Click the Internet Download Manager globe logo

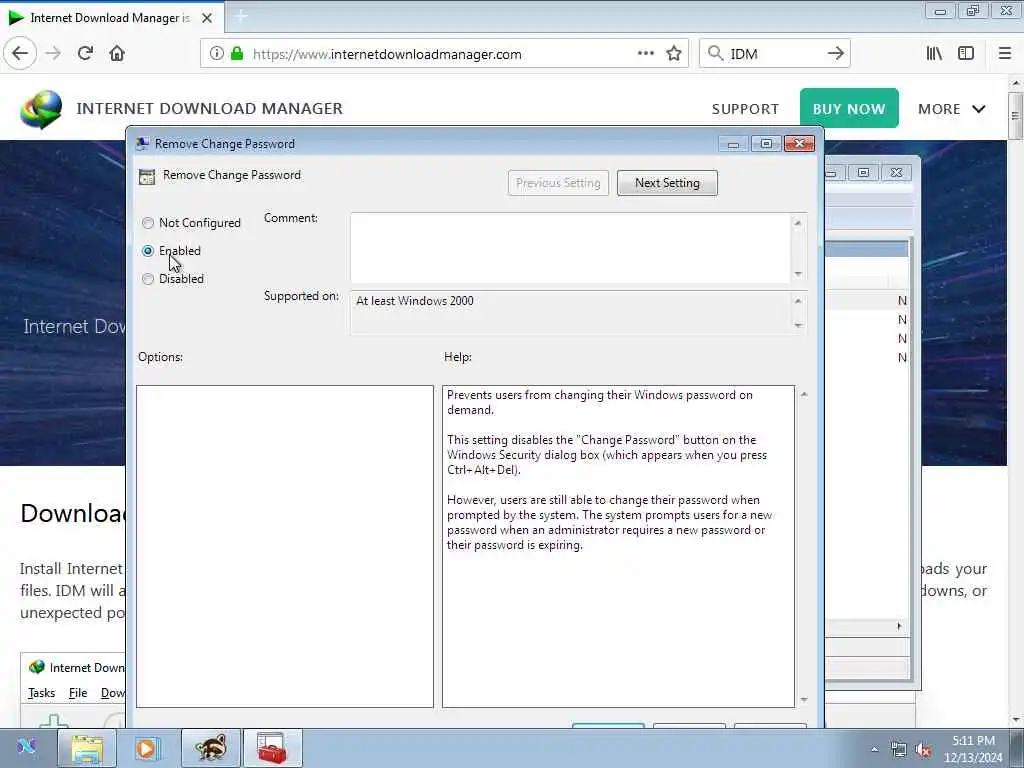41,109
